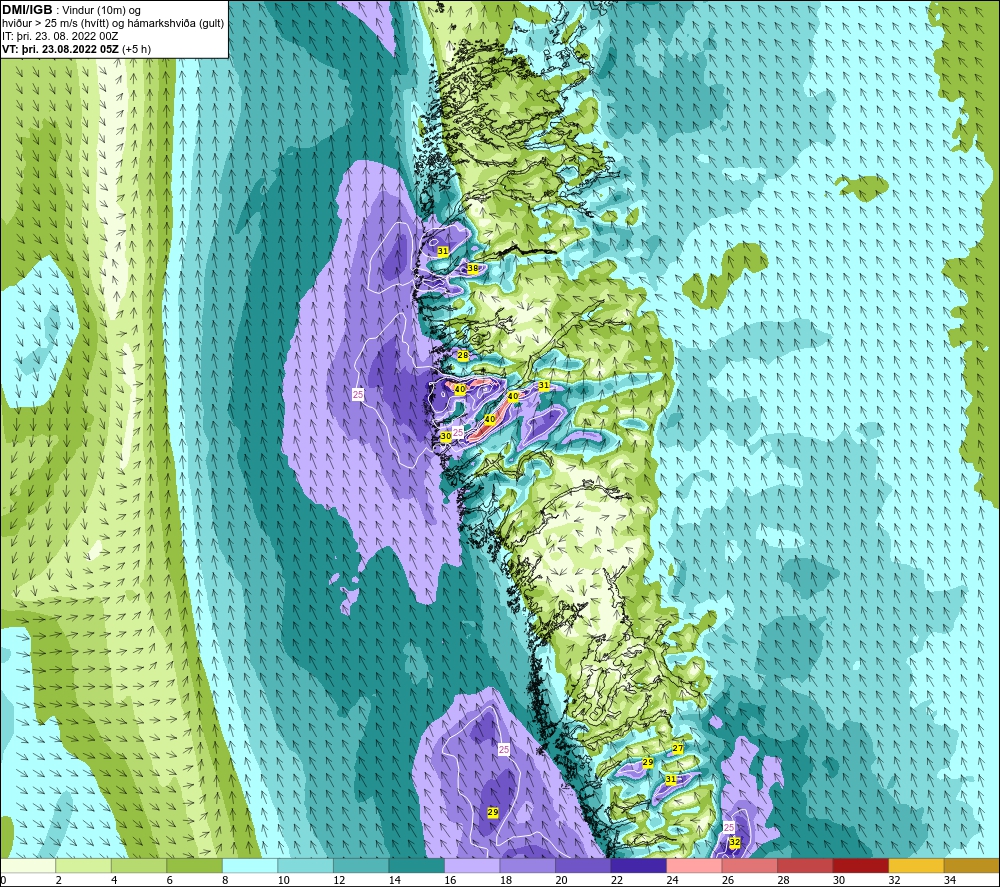Click the legend scale number 6
The width and height of the screenshot is (1000, 887).
pyautogui.click(x=169, y=880)
